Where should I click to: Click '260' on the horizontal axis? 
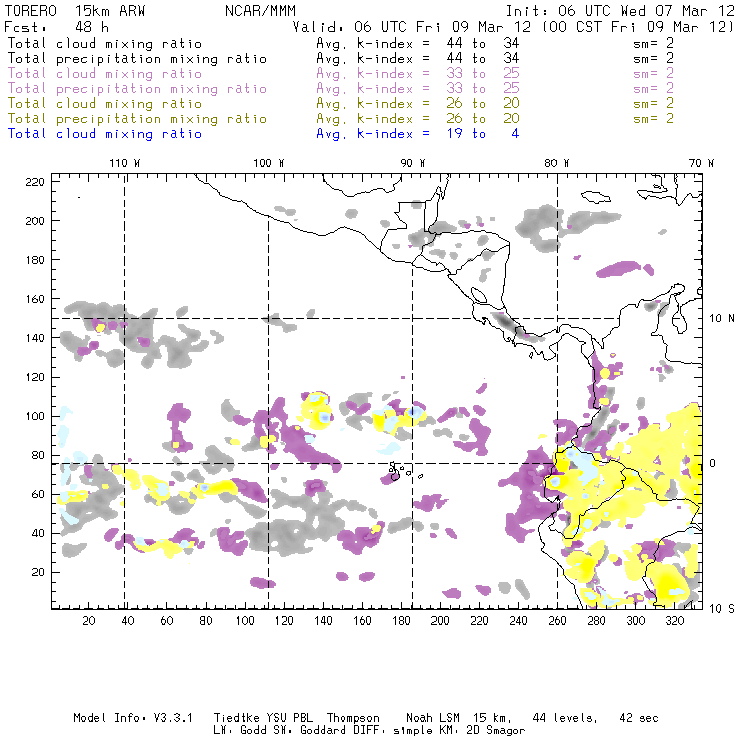[557, 621]
